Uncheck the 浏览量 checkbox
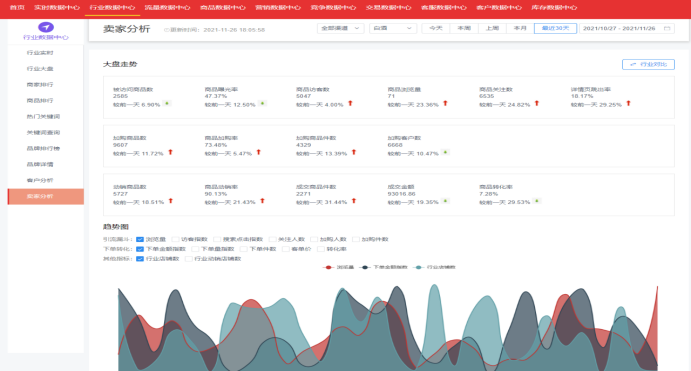The height and width of the screenshot is (371, 691). (140, 239)
